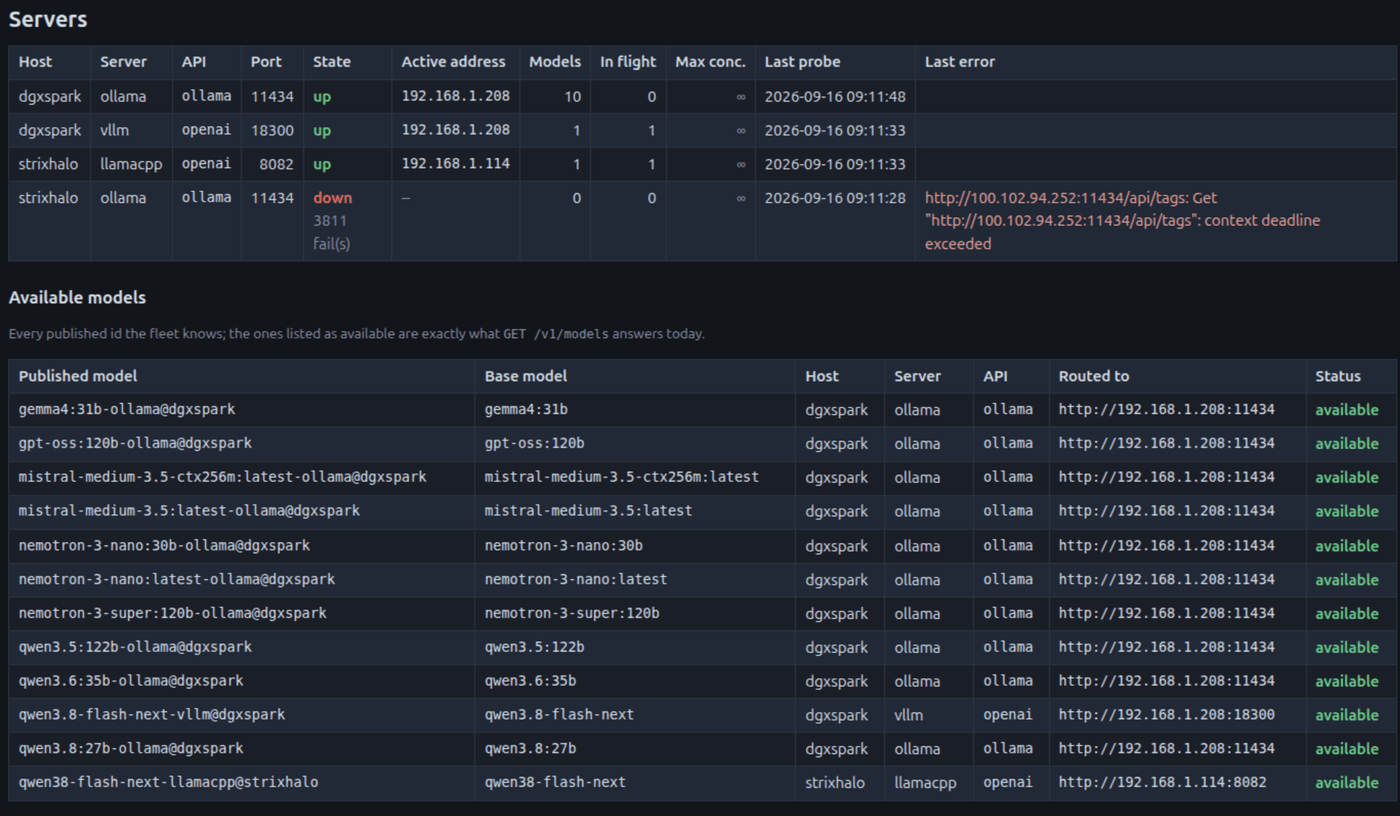The width and height of the screenshot is (1400, 816).
Task: Click the 'vllm' server cell in Servers table
Action: (114, 130)
